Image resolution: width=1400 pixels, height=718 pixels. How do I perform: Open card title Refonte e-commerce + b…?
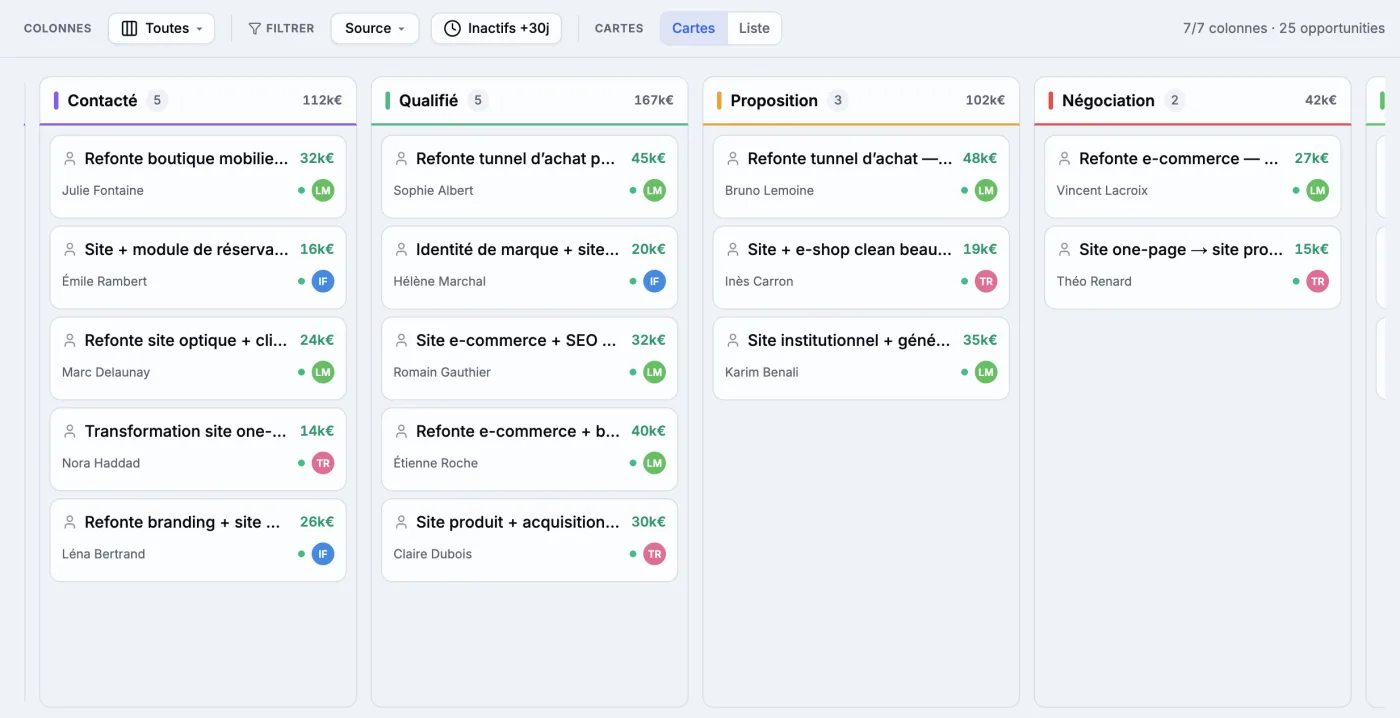[x=518, y=431]
